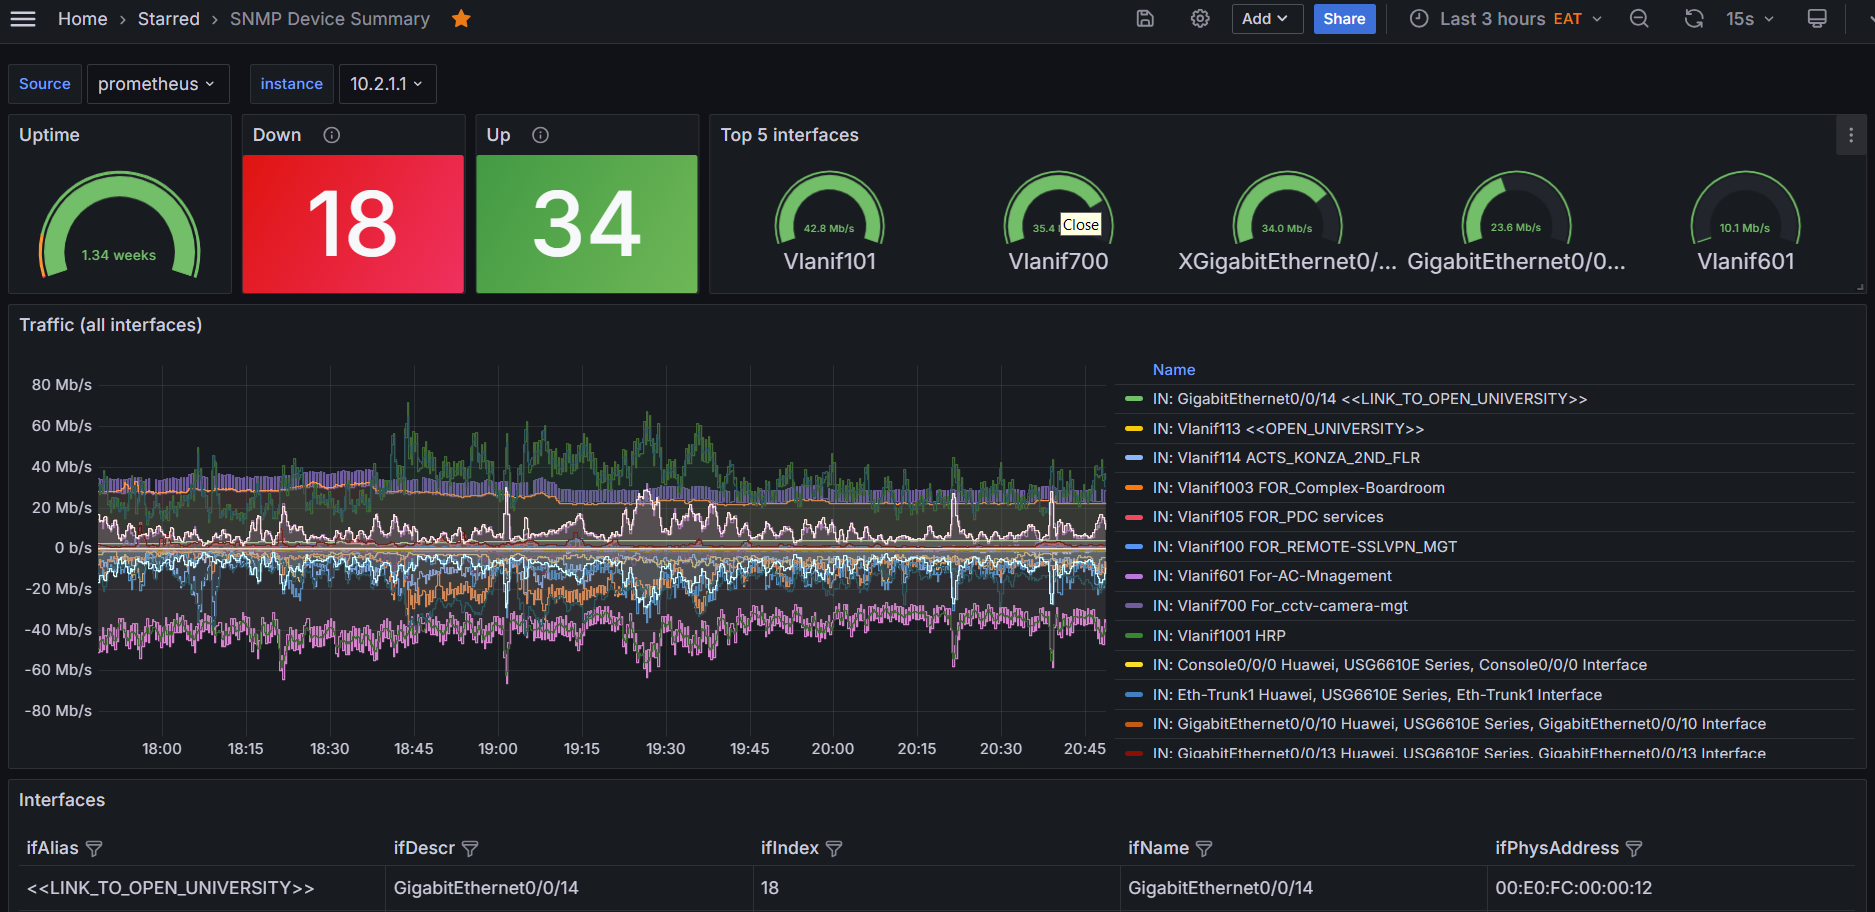The width and height of the screenshot is (1875, 912).
Task: Open the hamburger navigation menu
Action: [x=23, y=19]
